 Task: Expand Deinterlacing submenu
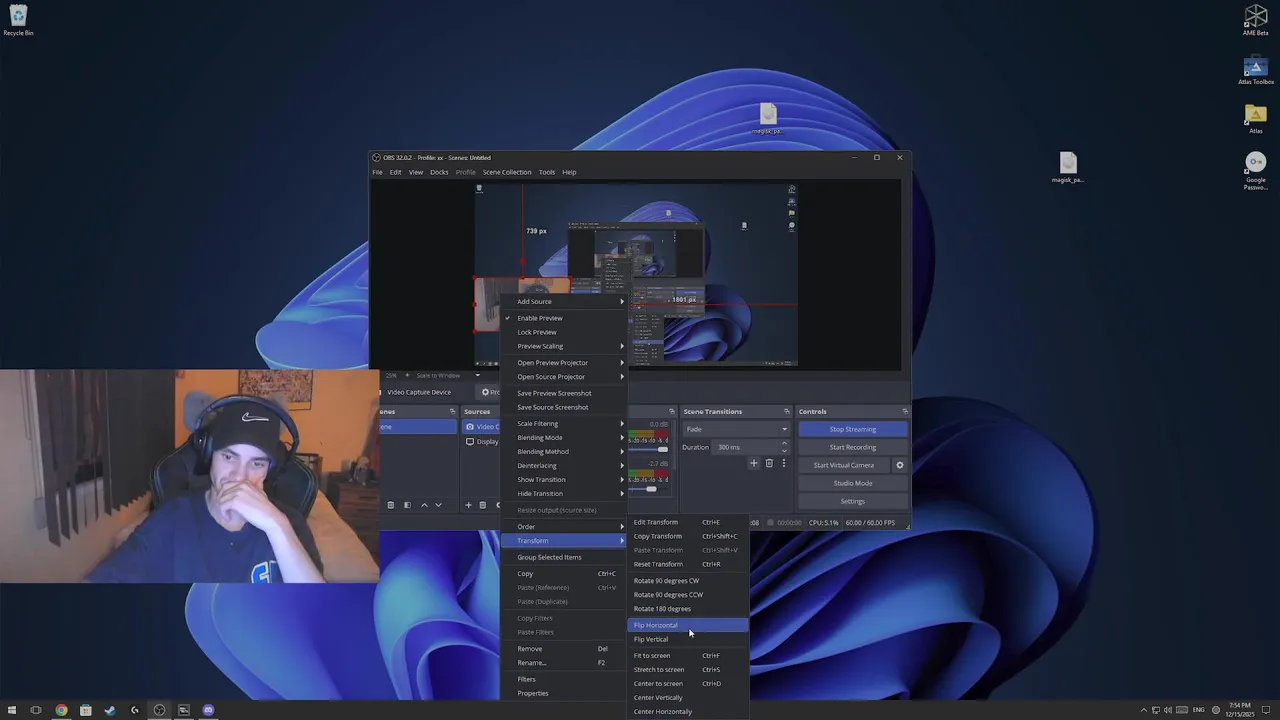563,465
